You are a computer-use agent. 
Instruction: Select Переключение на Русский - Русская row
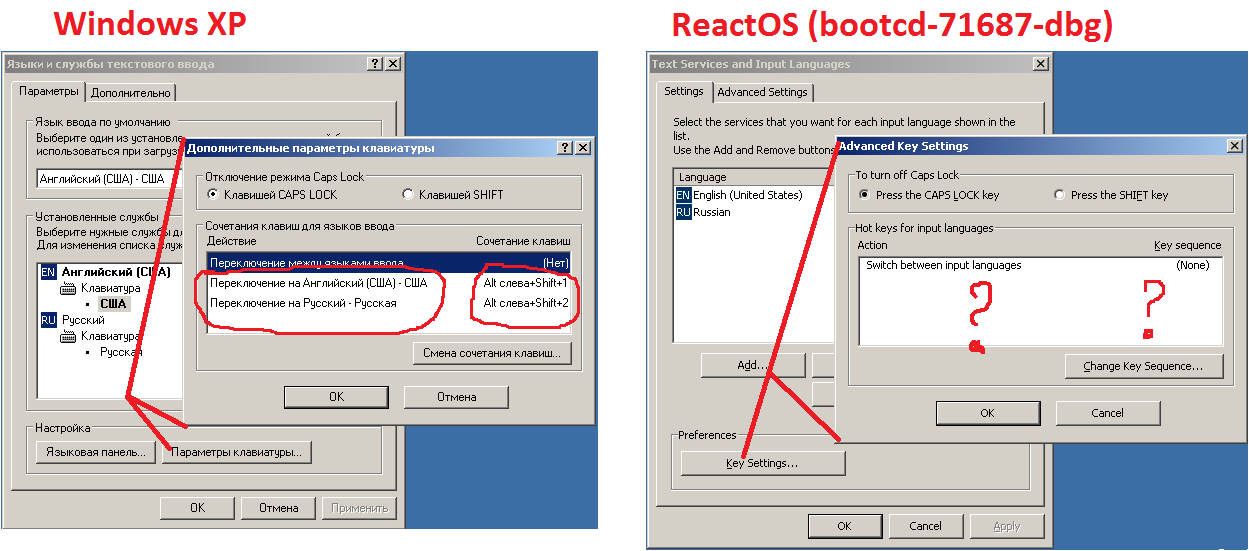389,303
